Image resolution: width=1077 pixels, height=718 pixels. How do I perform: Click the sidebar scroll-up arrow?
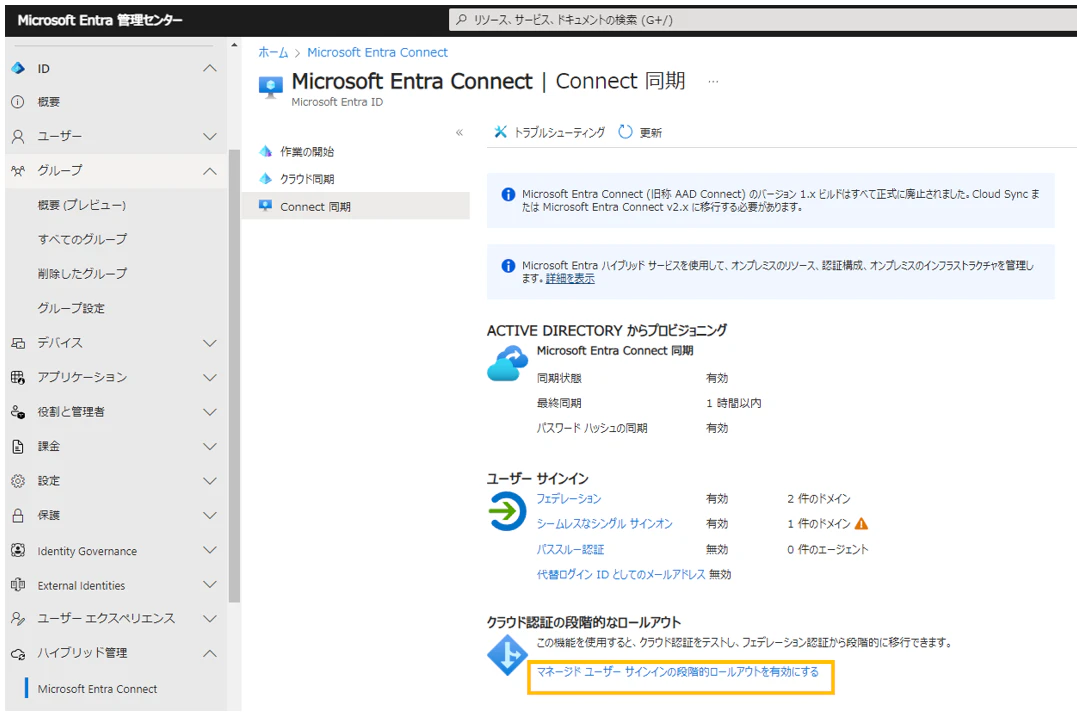pyautogui.click(x=234, y=45)
